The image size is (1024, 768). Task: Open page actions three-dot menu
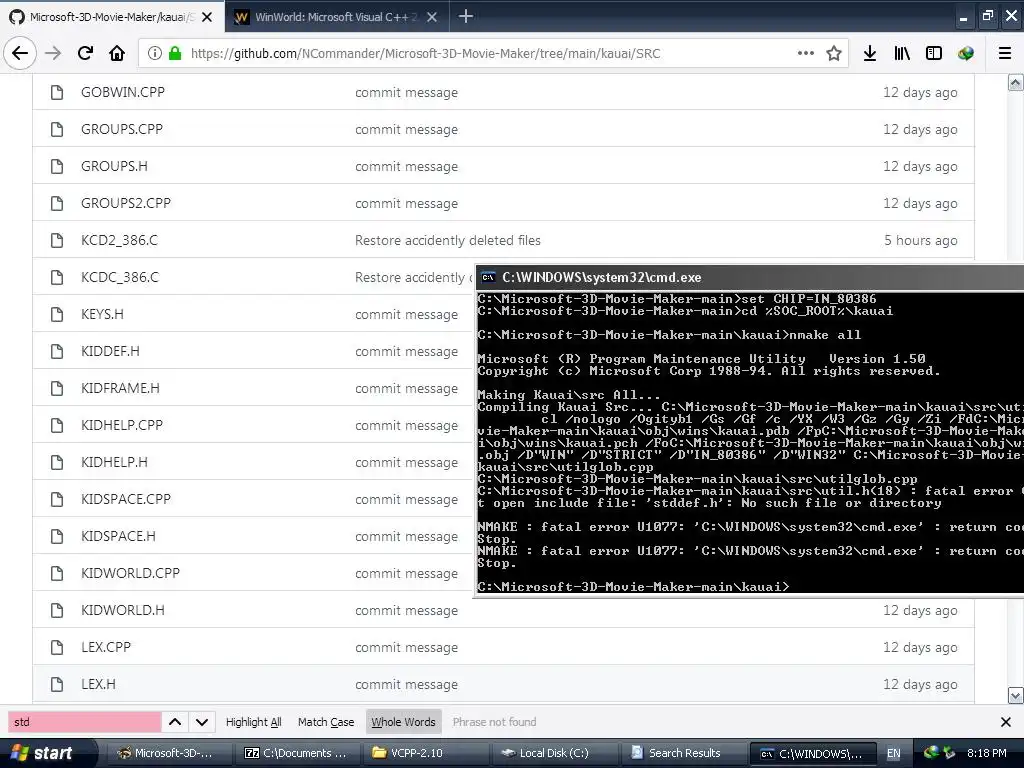pyautogui.click(x=806, y=53)
